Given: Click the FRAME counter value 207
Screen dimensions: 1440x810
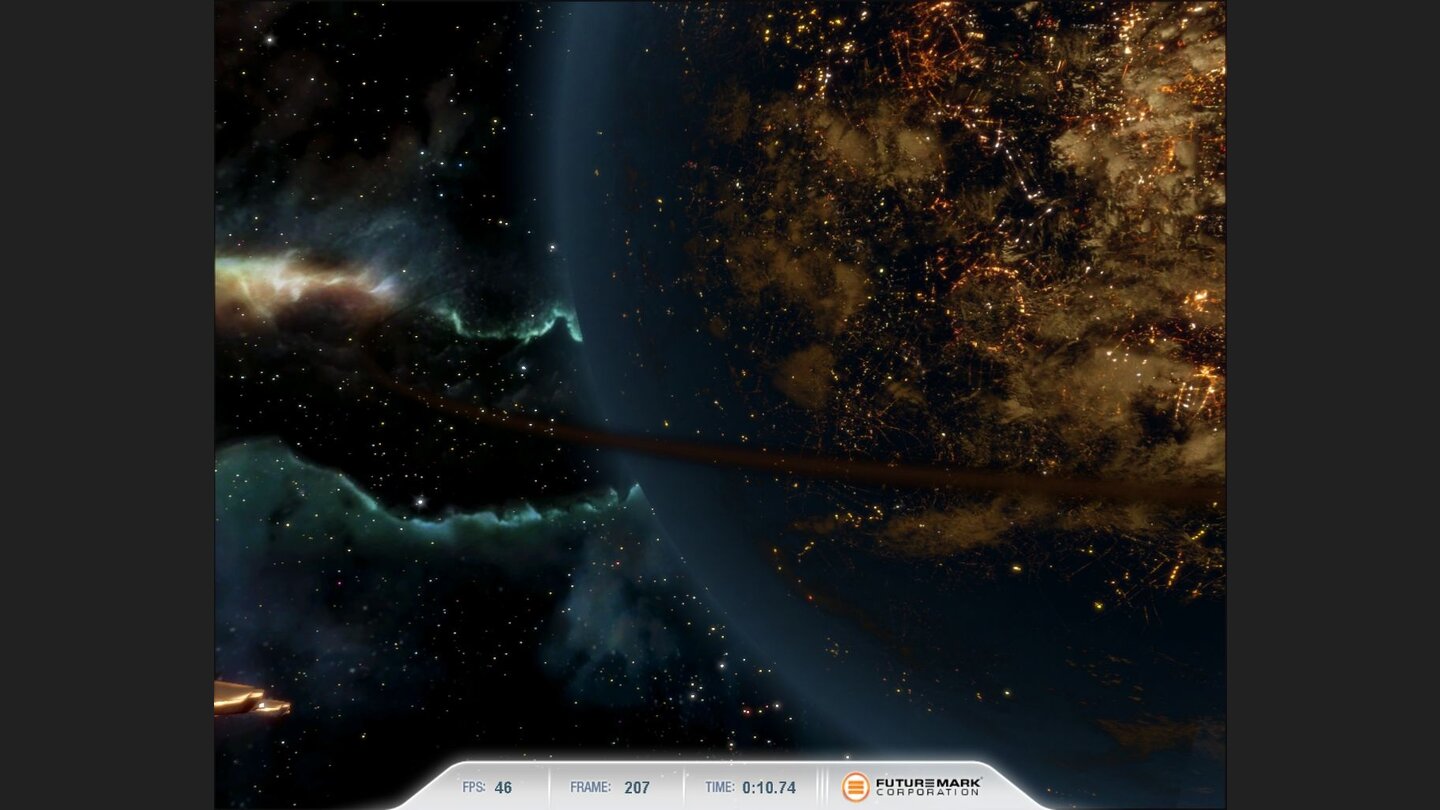Looking at the screenshot, I should coord(637,788).
